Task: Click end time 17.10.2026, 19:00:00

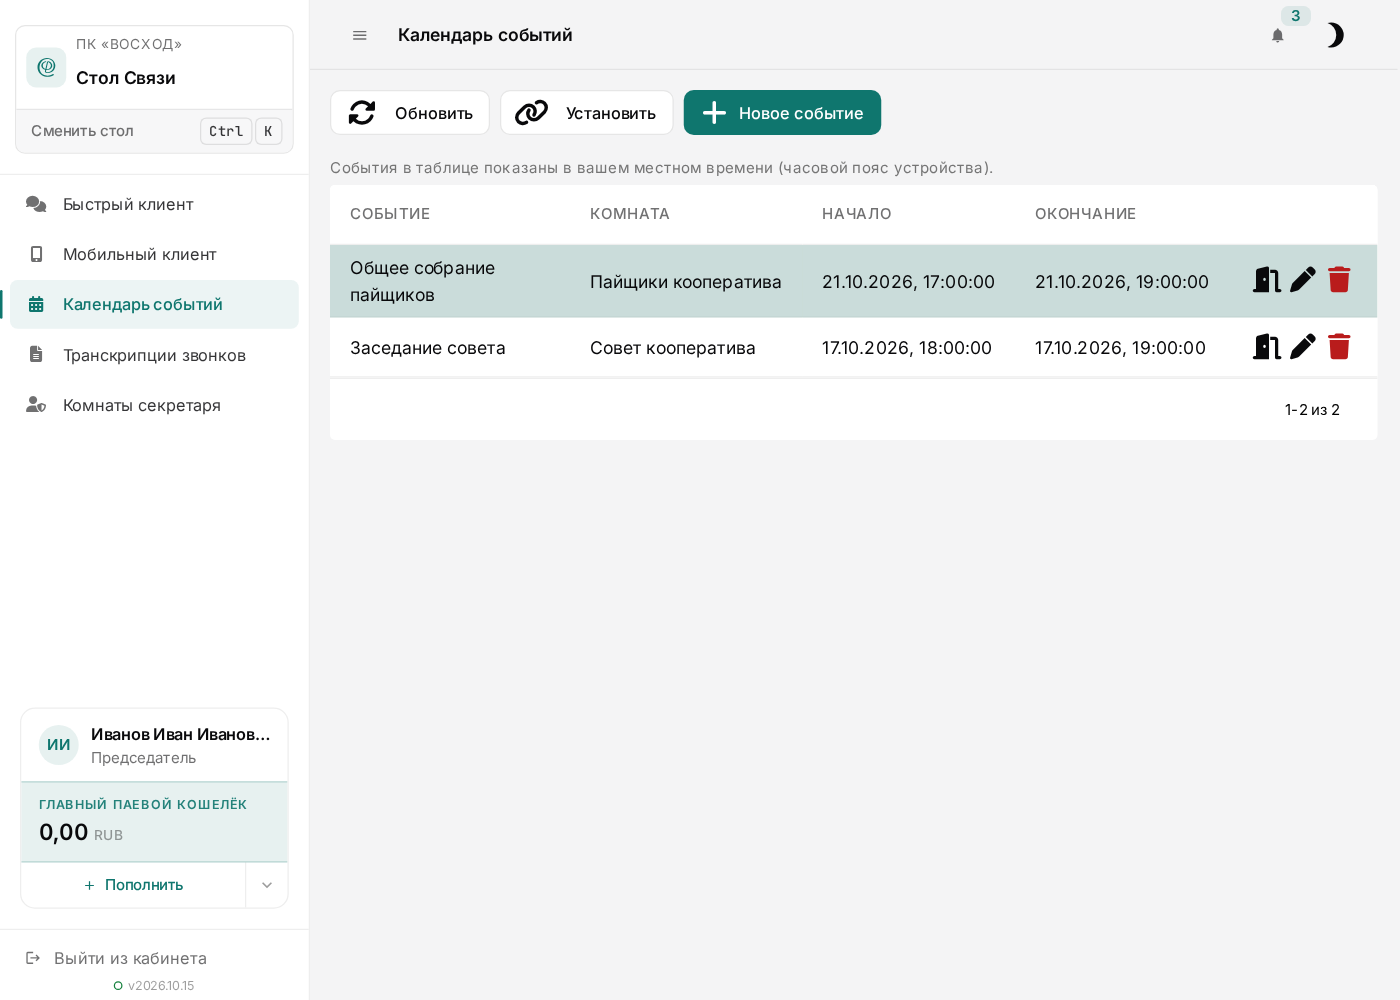Action: (x=1120, y=348)
